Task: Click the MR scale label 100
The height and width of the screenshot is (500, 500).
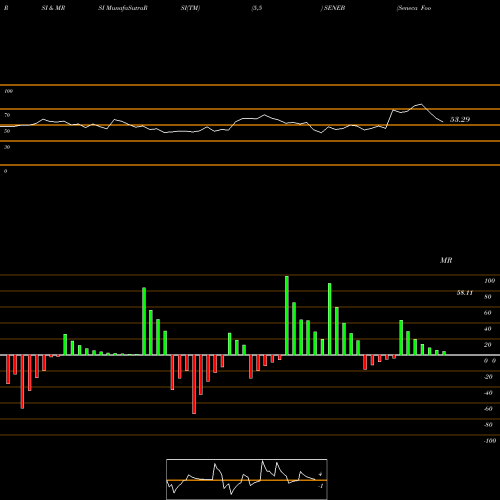Action: pos(489,281)
